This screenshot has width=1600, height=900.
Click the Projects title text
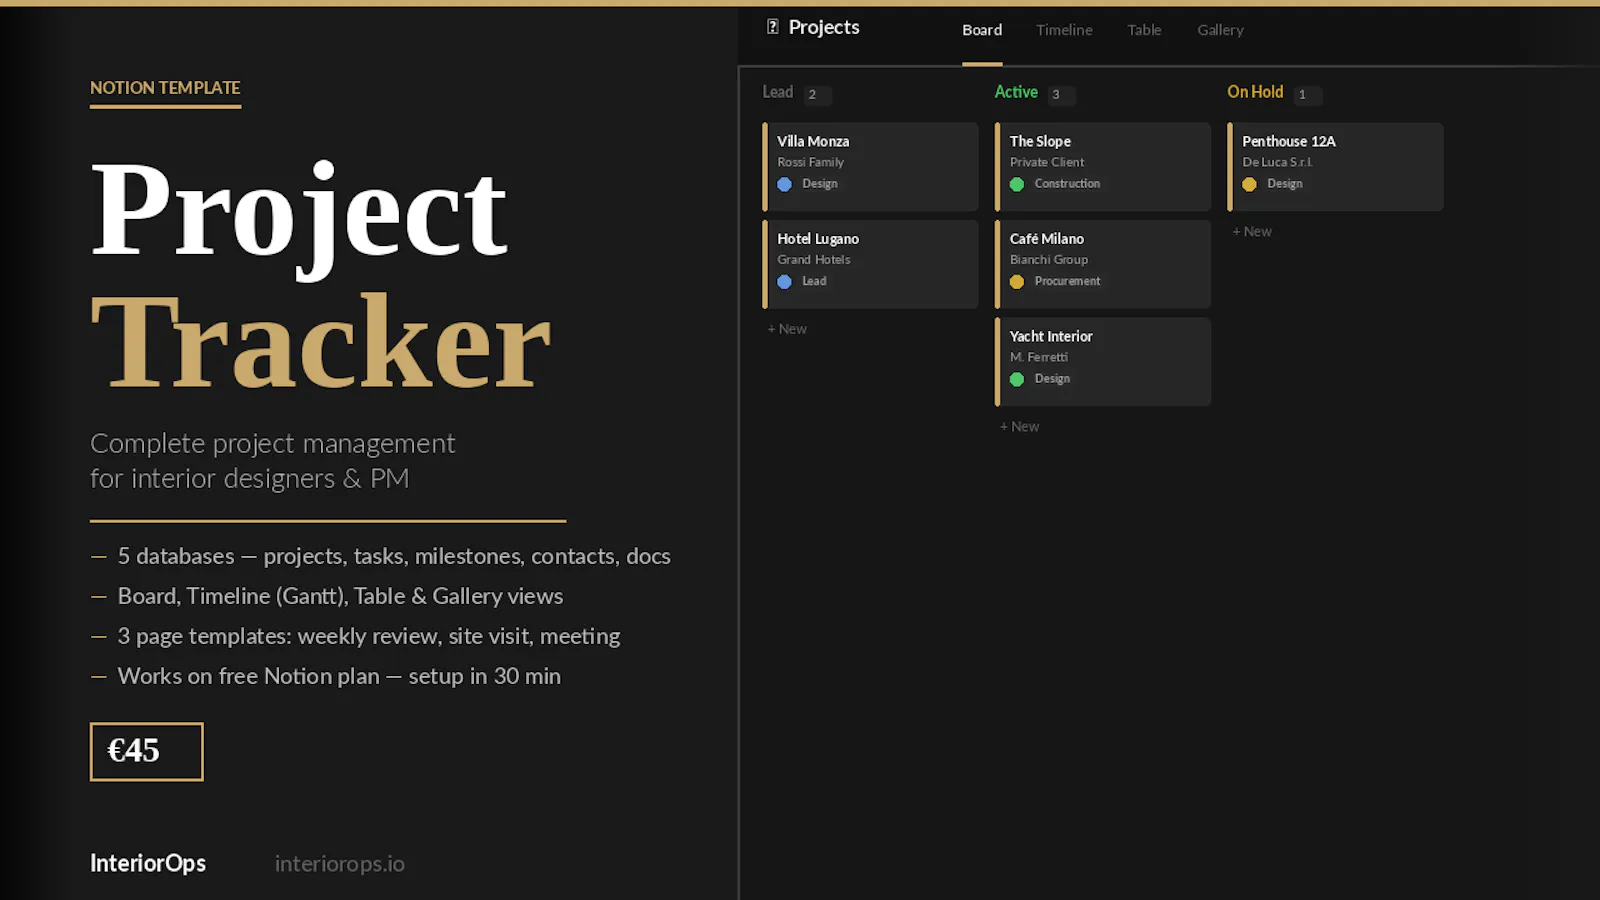823,27
